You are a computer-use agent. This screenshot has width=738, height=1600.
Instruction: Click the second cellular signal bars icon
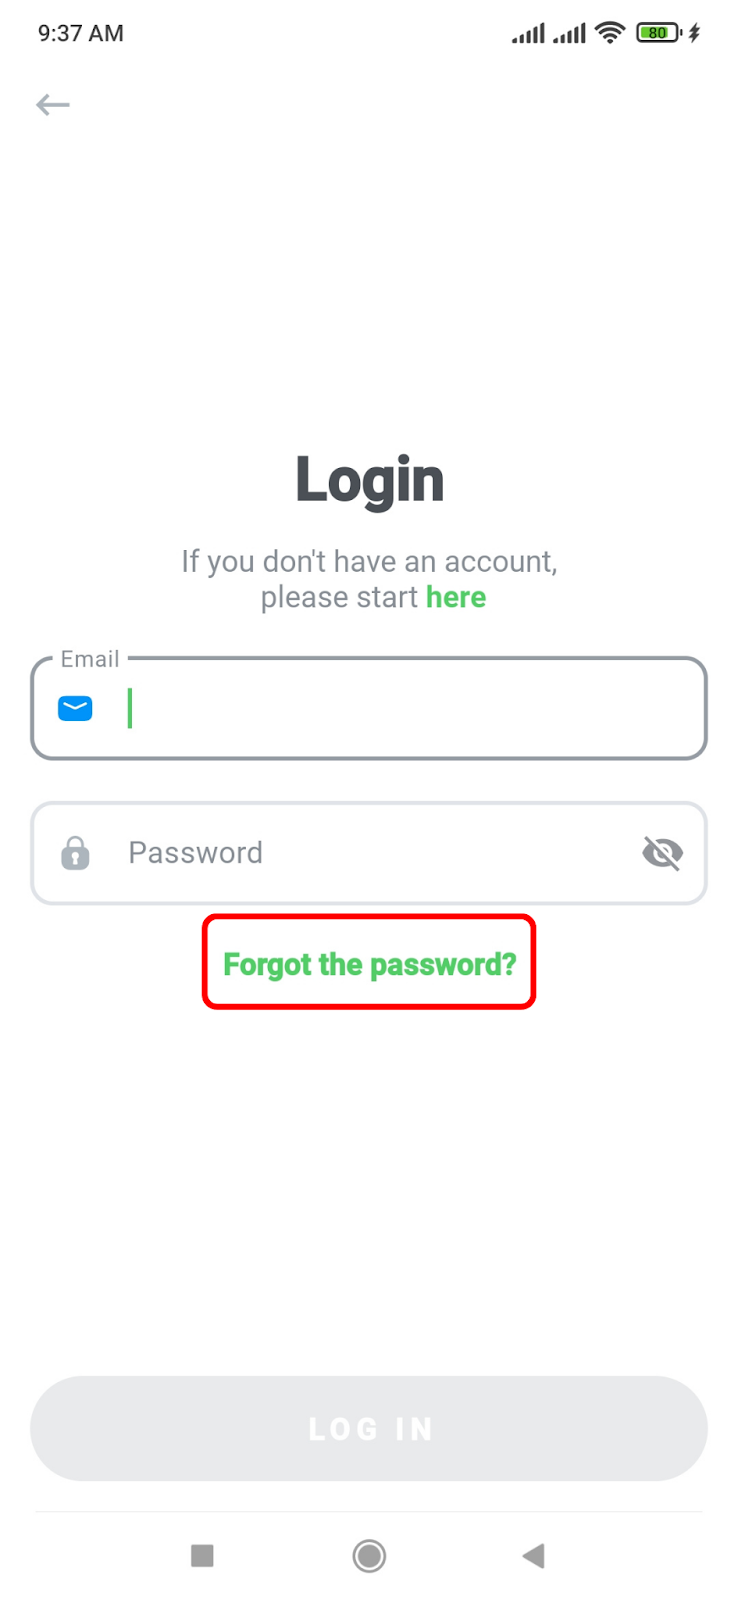(569, 34)
